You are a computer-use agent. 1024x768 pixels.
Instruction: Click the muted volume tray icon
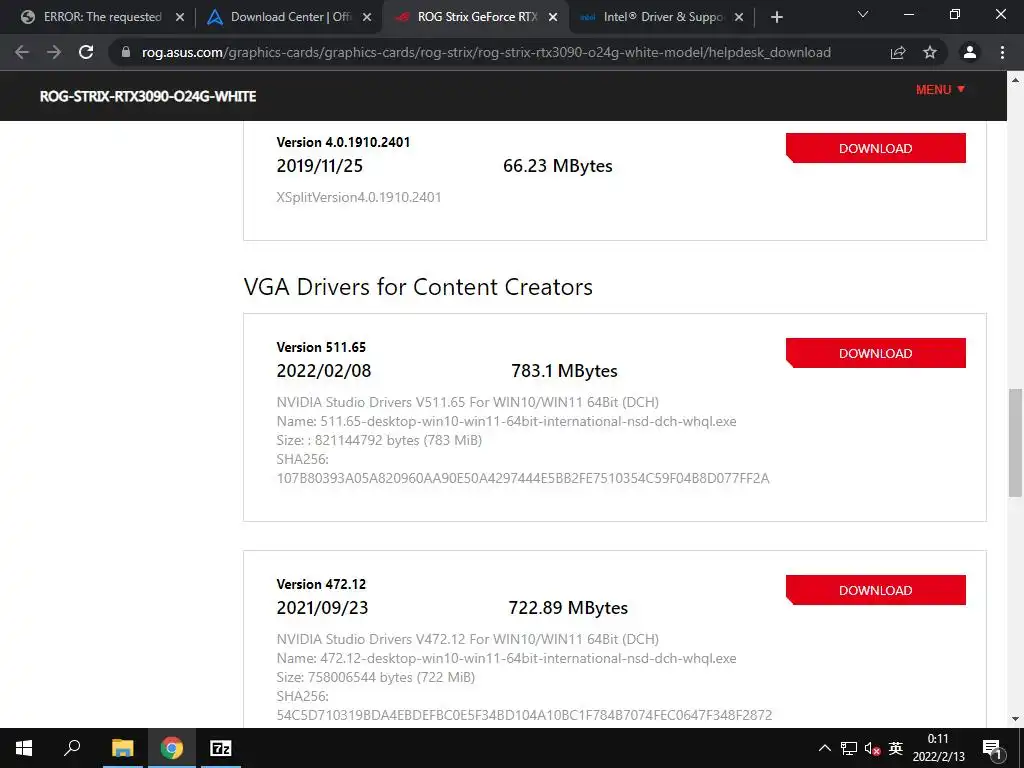point(872,748)
